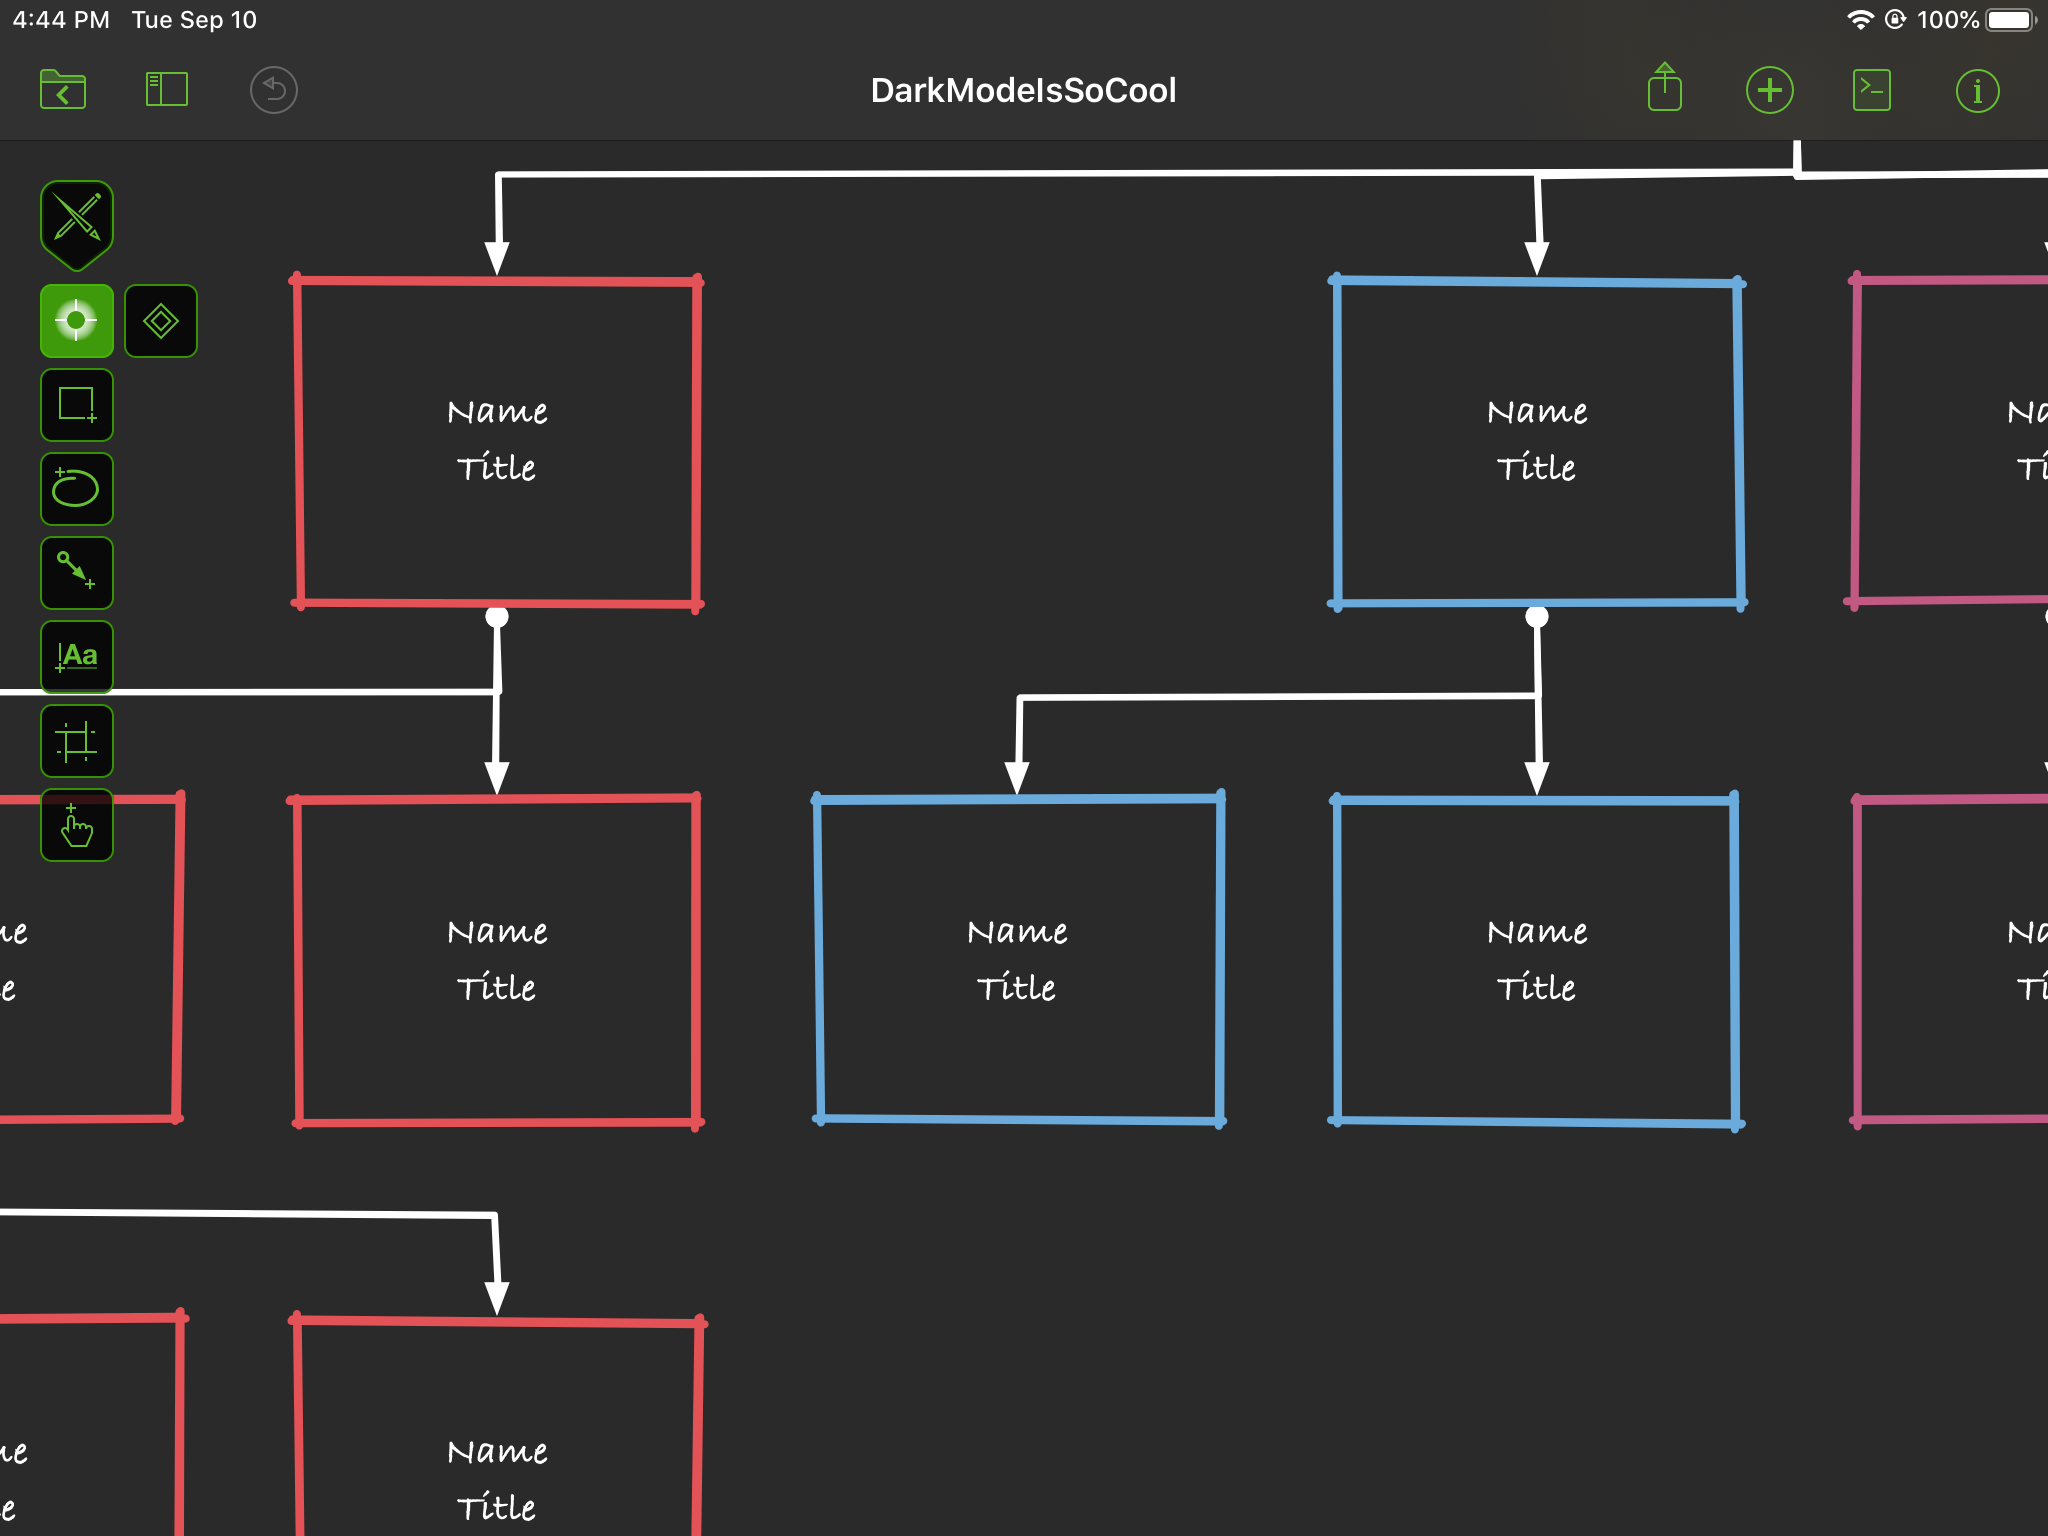This screenshot has width=2048, height=1536.
Task: Select the diamond point editor tool
Action: click(x=161, y=321)
